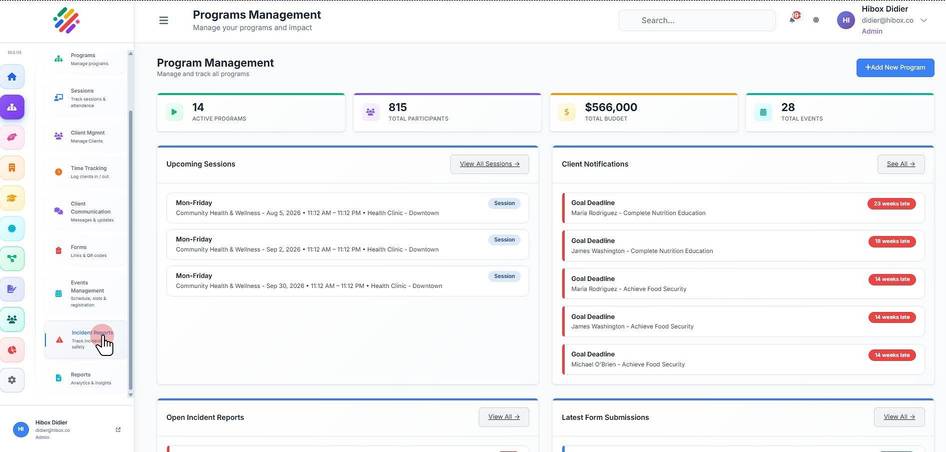This screenshot has width=946, height=452.
Task: Open the green people group module icon
Action: (x=12, y=319)
